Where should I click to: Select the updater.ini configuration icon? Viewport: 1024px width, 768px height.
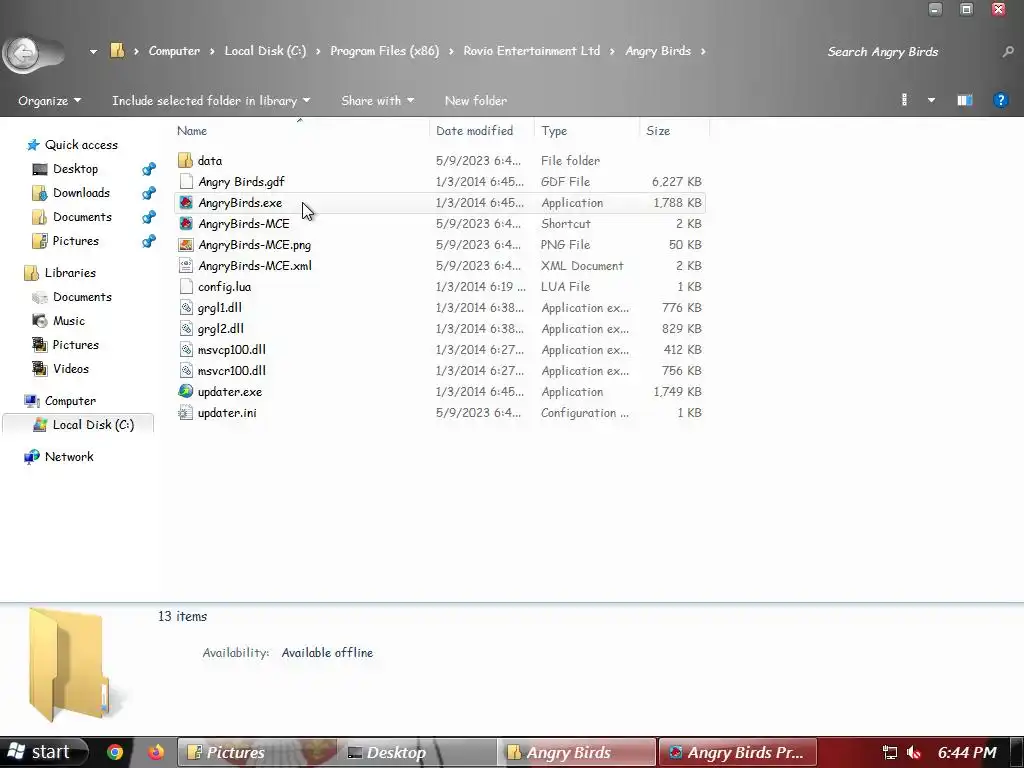(185, 412)
